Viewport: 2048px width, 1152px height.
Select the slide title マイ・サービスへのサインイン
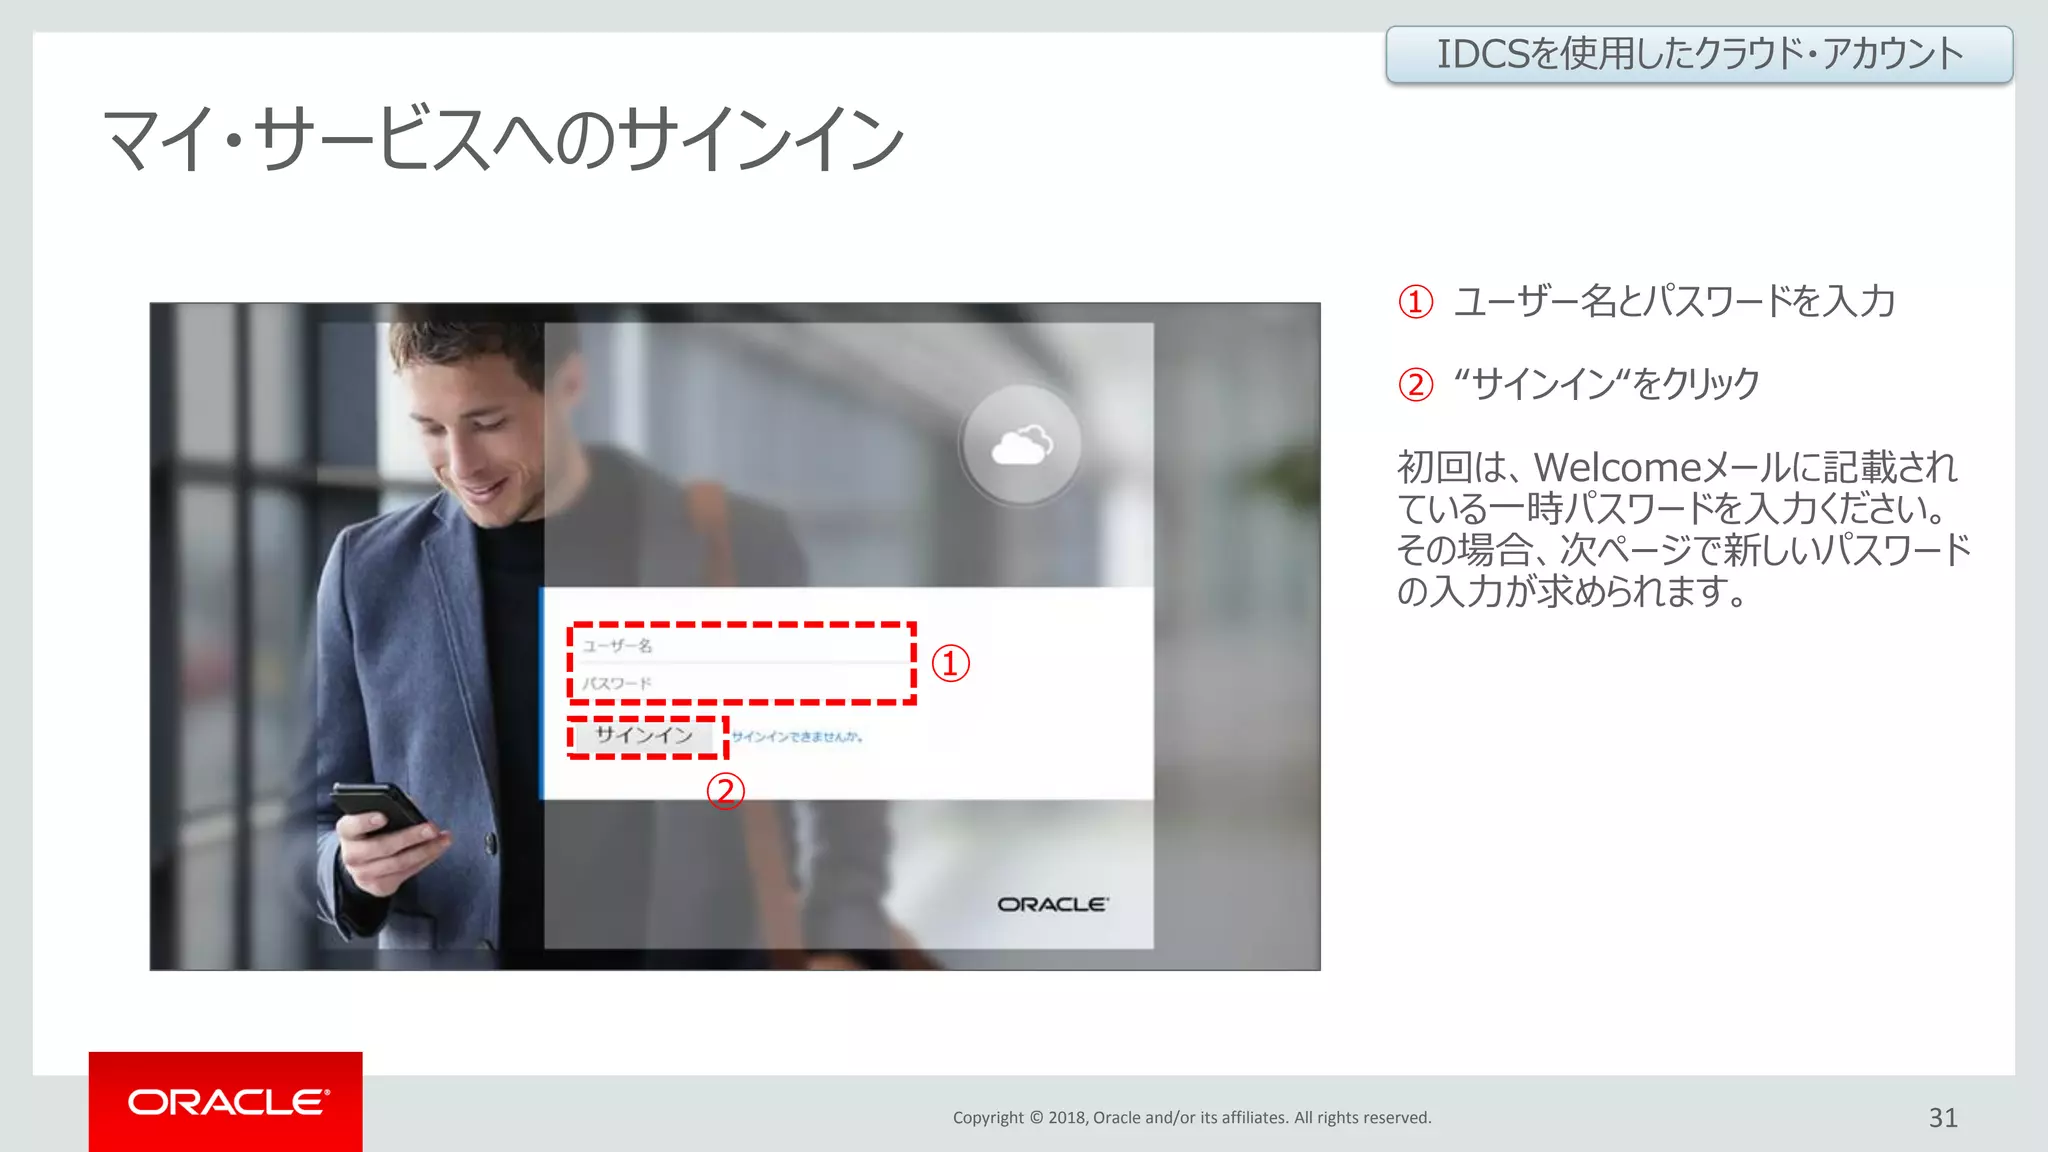(x=504, y=140)
